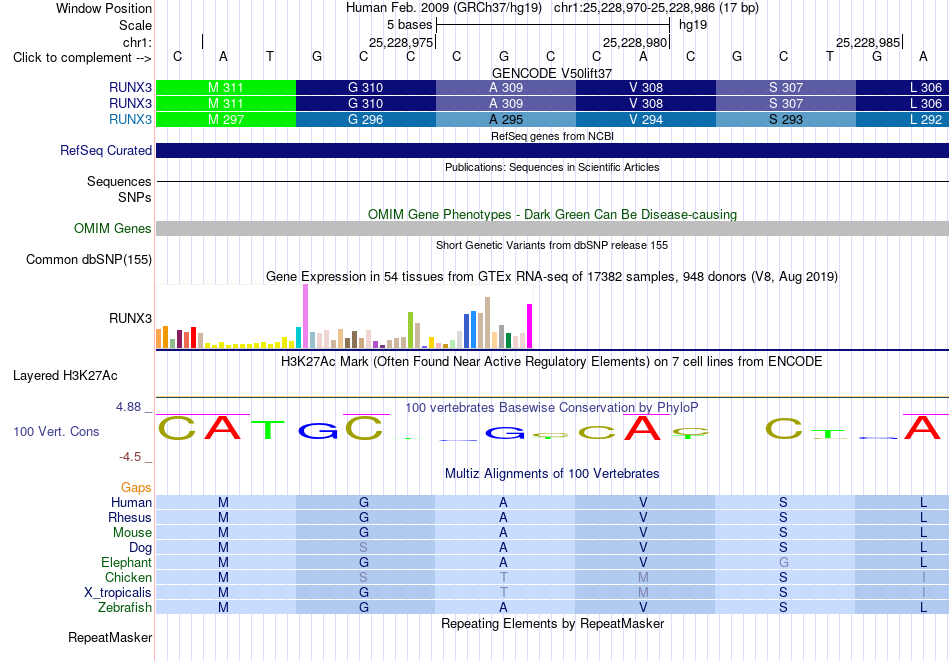Click the 4.88 upper conservation scale value
The height and width of the screenshot is (661, 950).
click(x=129, y=407)
